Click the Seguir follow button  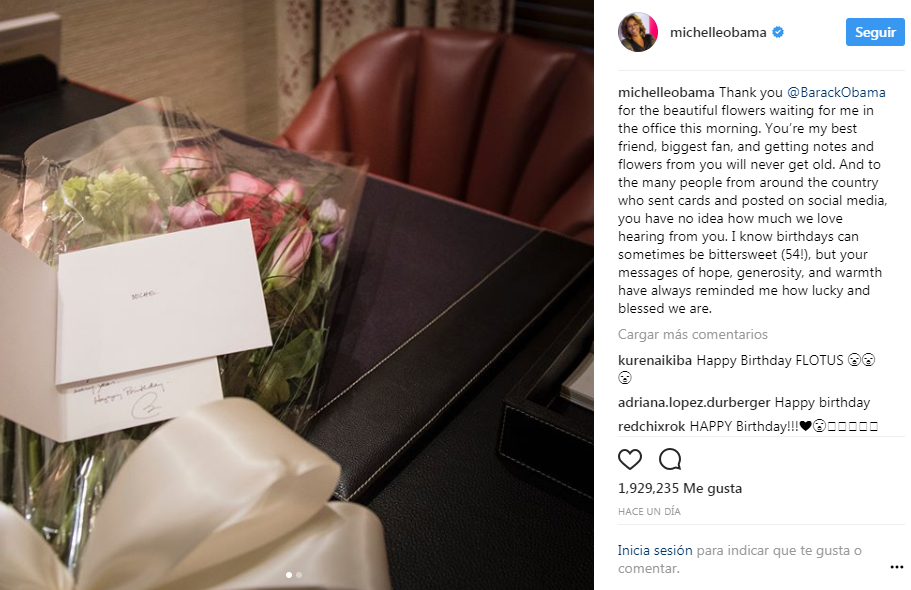[875, 32]
